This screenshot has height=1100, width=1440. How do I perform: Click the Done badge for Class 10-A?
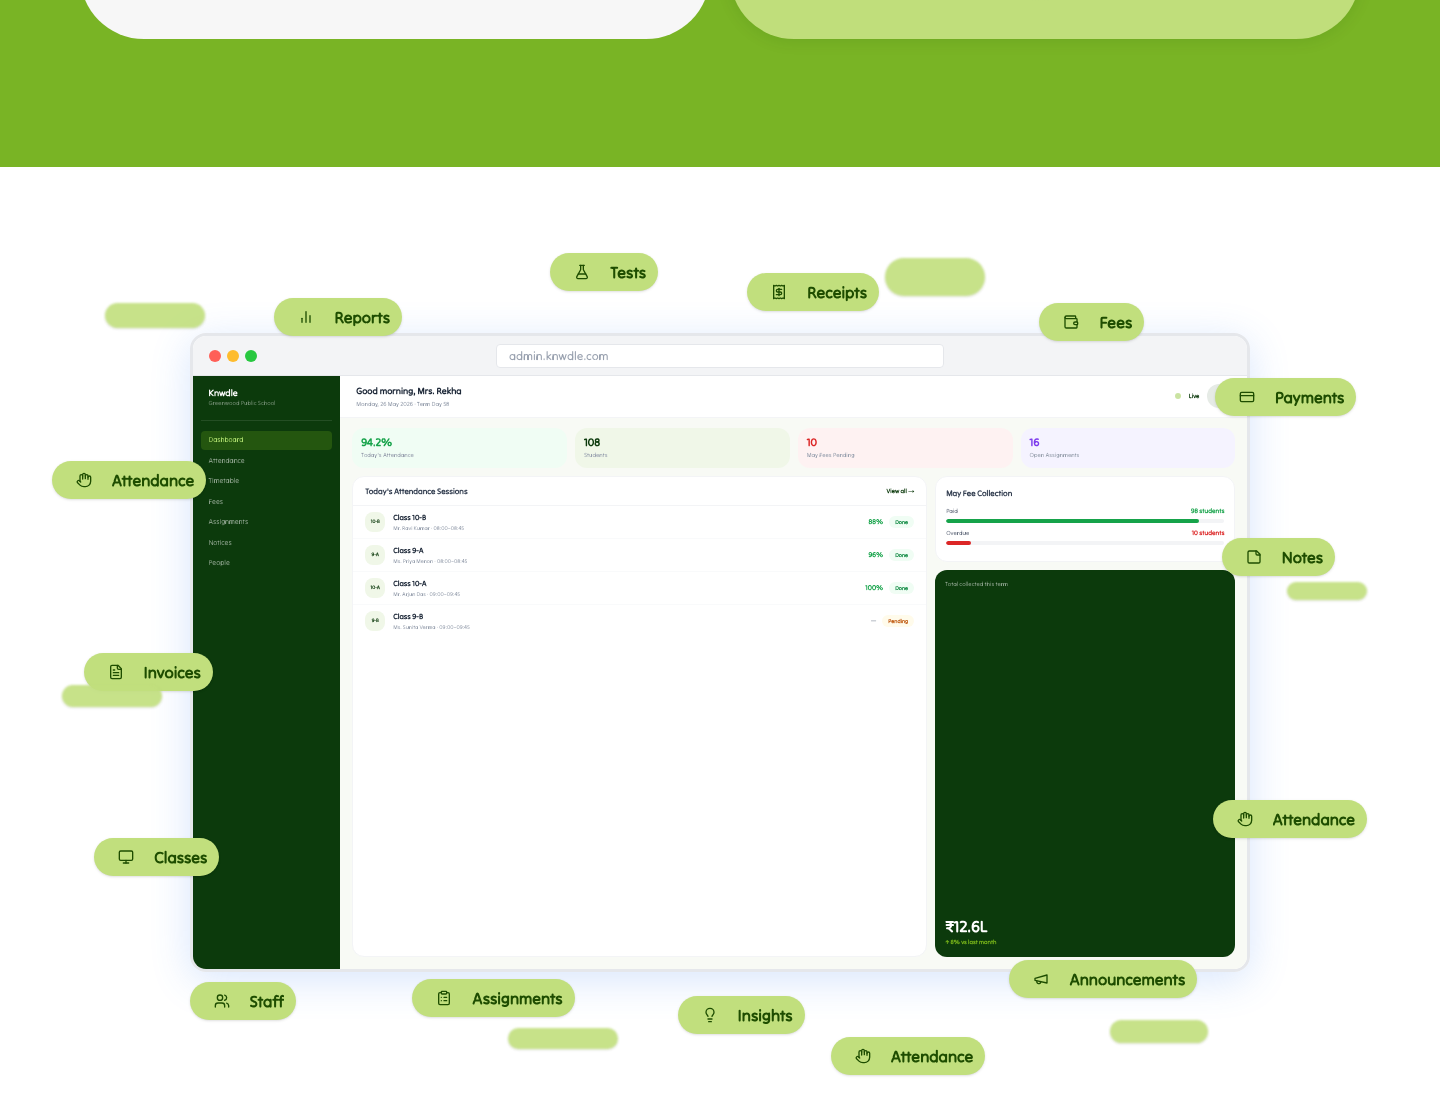point(902,588)
